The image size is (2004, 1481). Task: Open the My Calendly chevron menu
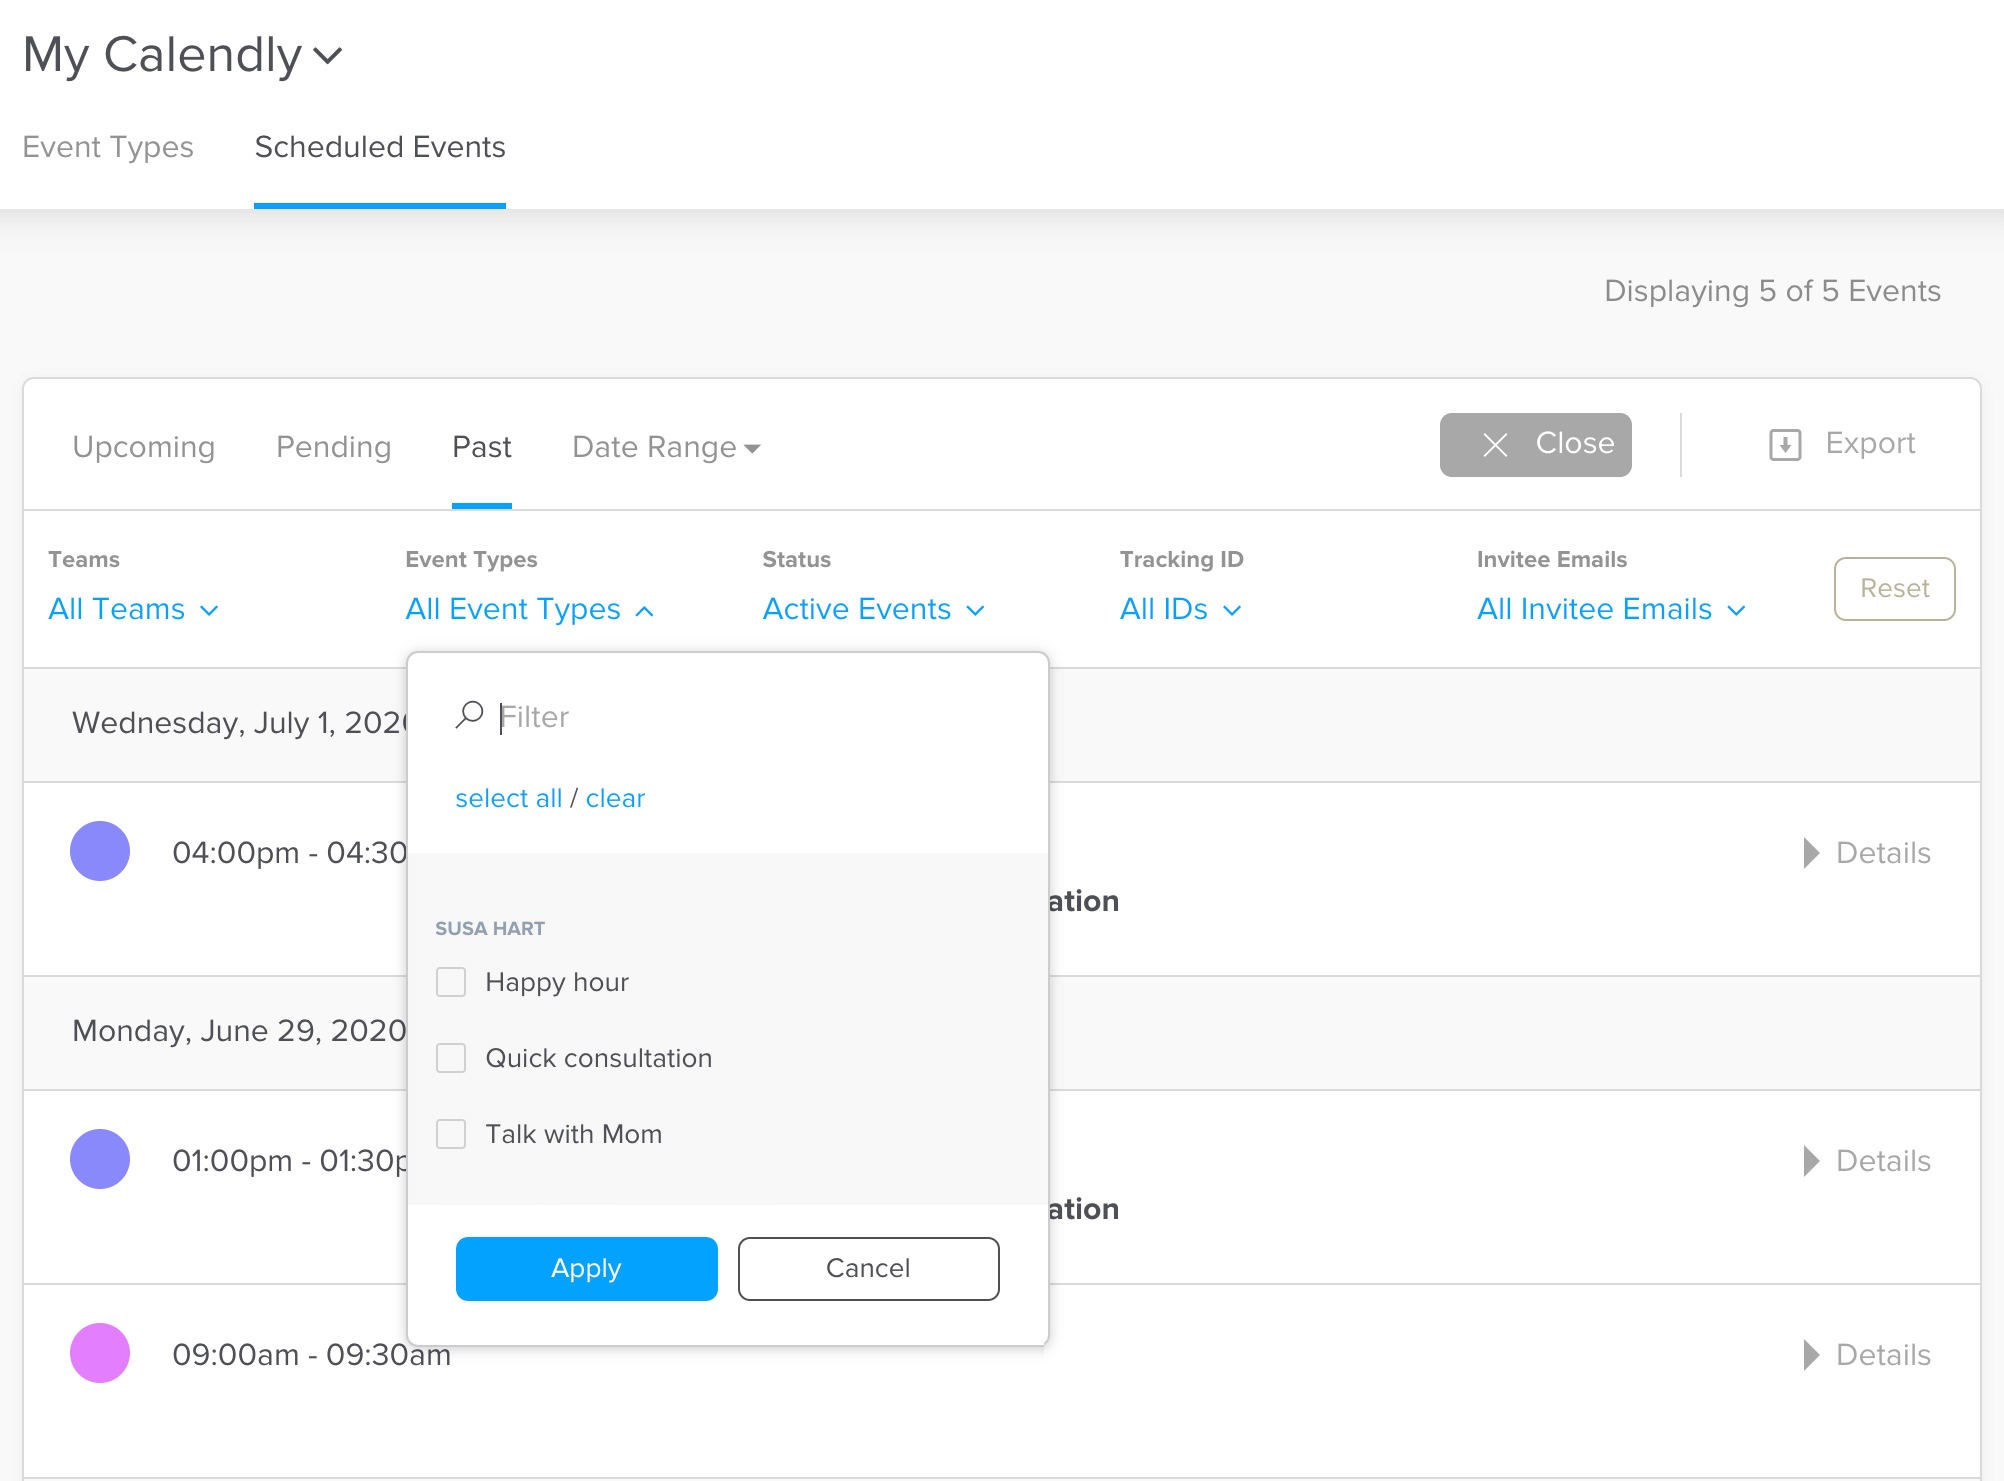tap(328, 55)
